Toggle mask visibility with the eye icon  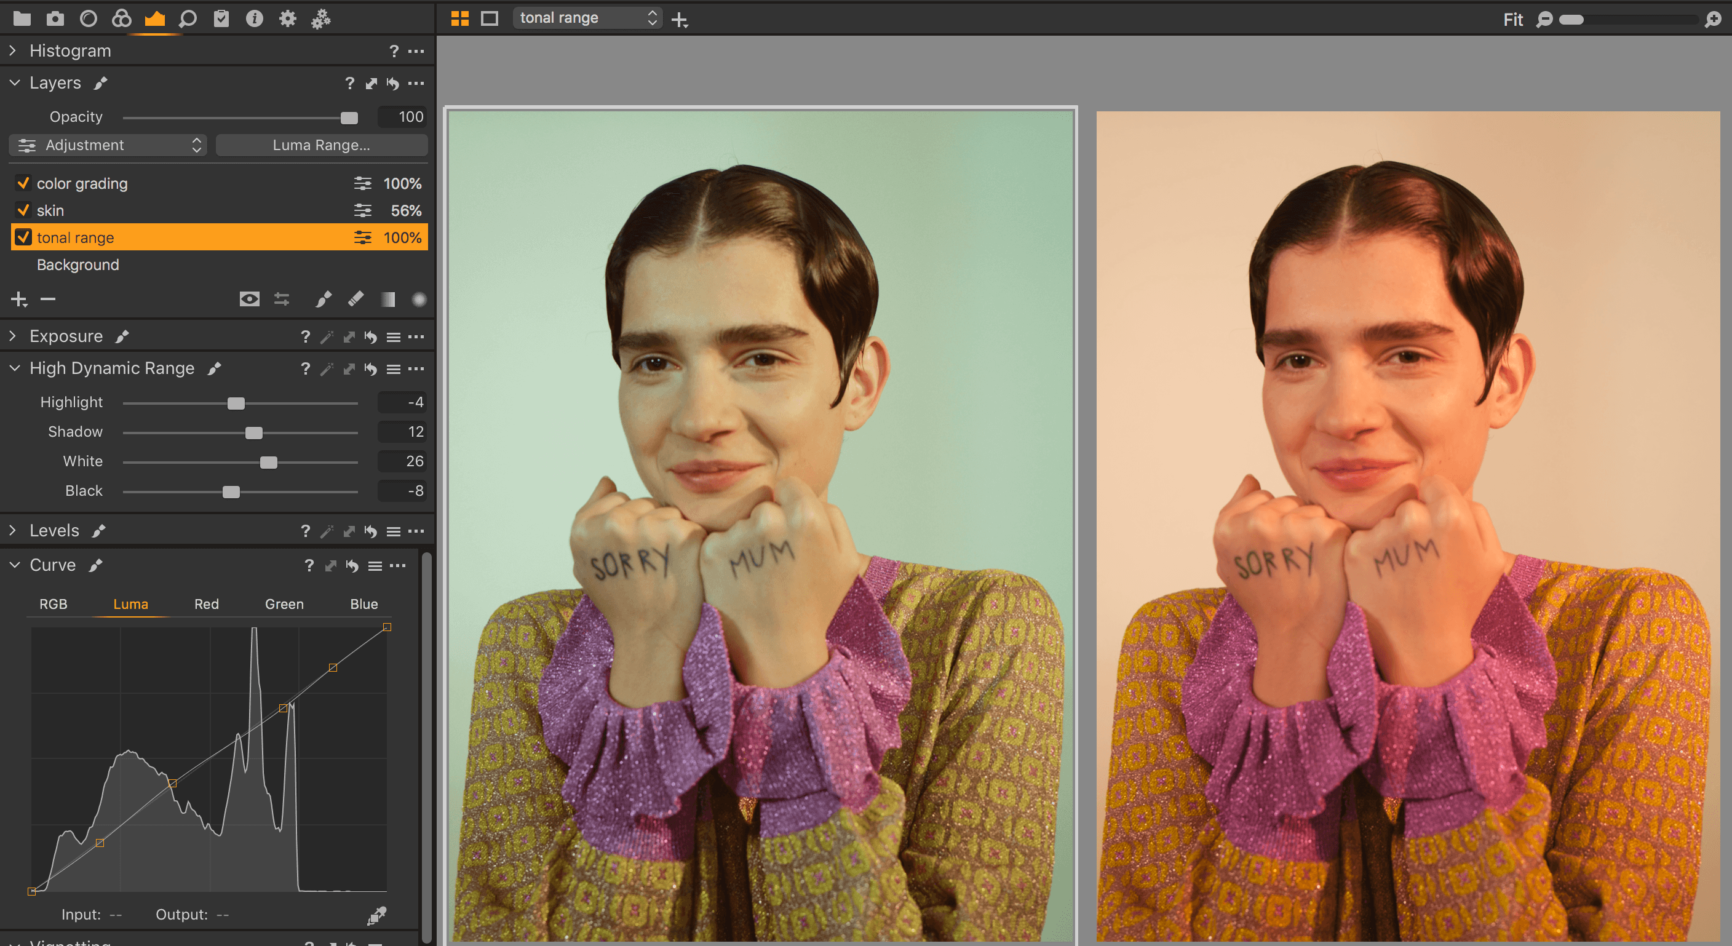249,299
